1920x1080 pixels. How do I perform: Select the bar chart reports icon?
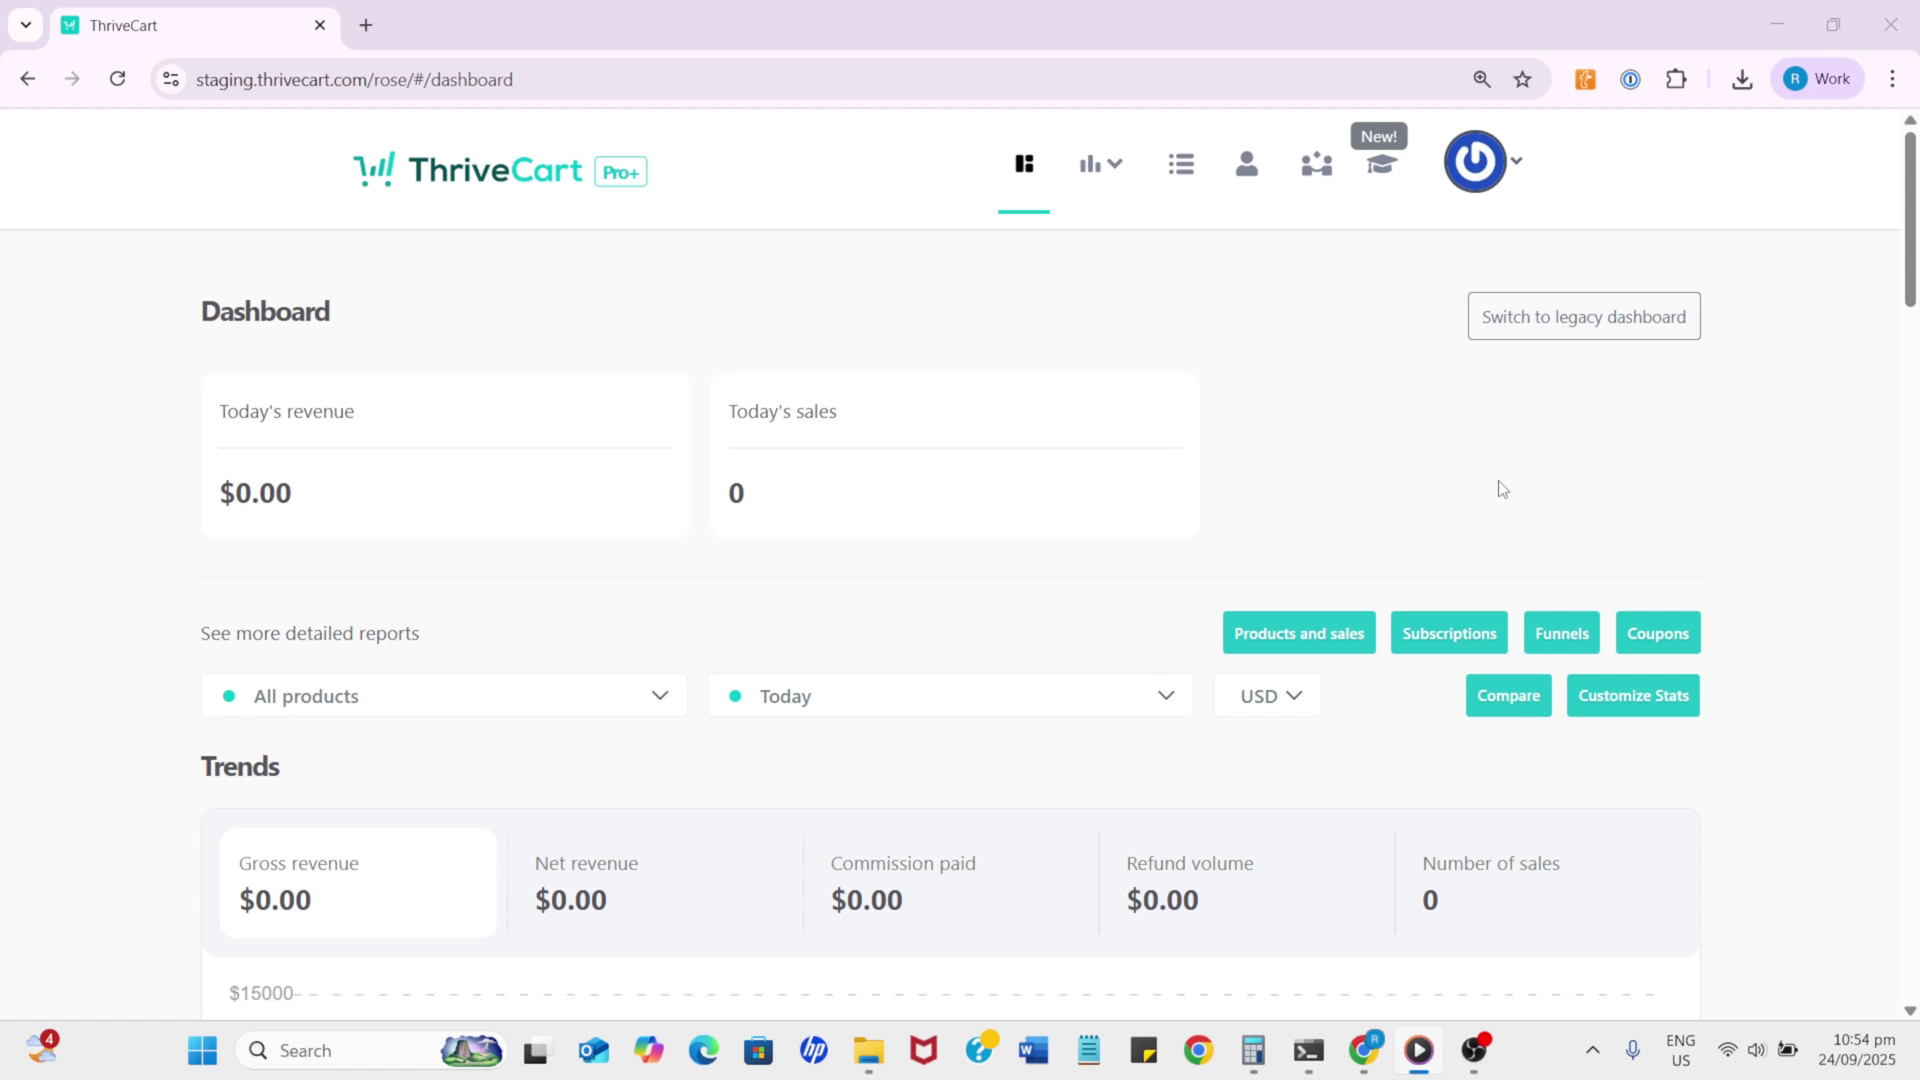pyautogui.click(x=1091, y=163)
